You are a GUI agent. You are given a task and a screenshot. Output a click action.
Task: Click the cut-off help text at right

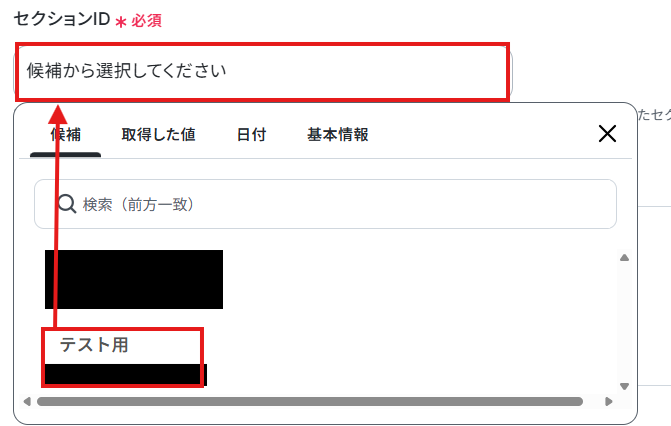[x=654, y=115]
